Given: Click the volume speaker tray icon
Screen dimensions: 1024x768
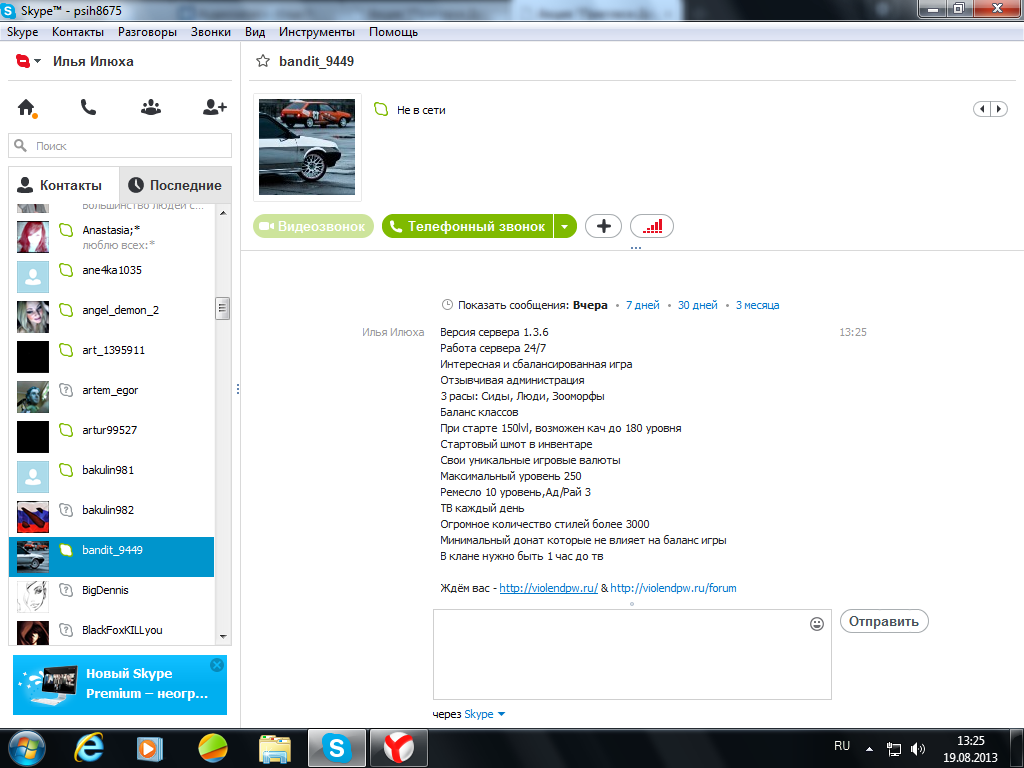Looking at the screenshot, I should pyautogui.click(x=918, y=749).
